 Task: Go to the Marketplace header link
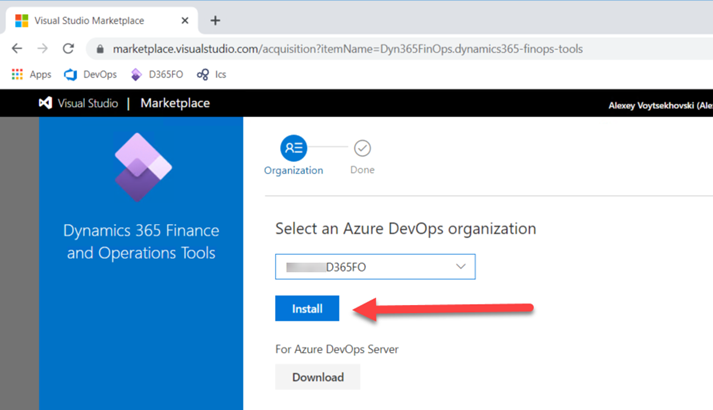pos(175,103)
